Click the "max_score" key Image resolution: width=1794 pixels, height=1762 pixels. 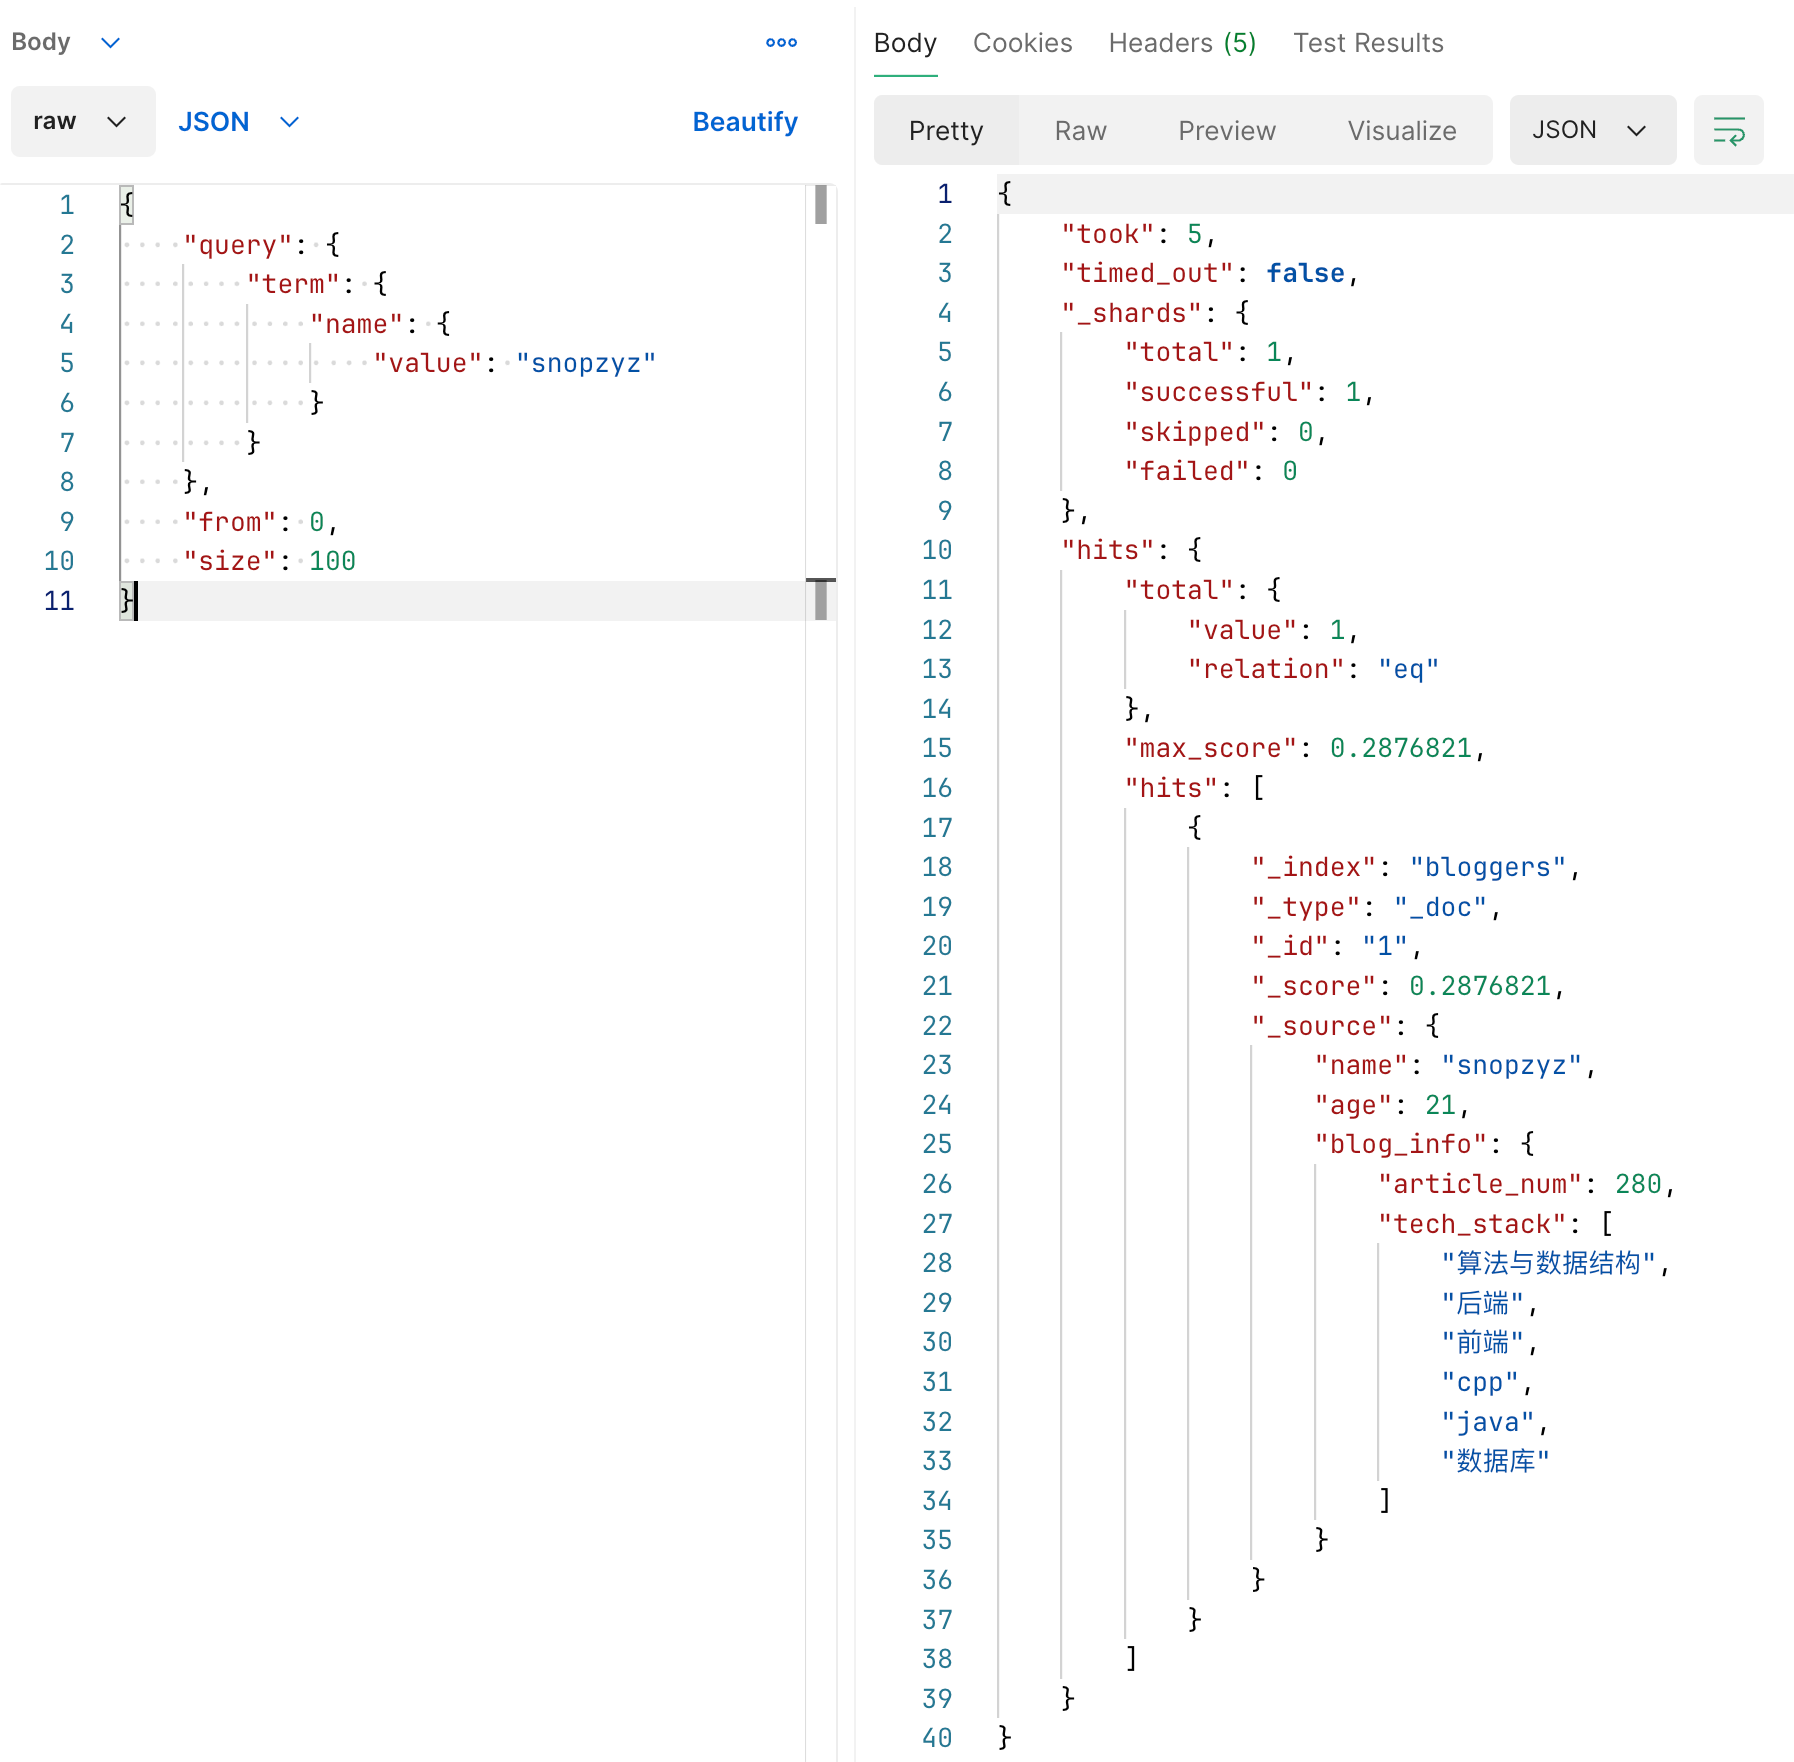click(1210, 748)
